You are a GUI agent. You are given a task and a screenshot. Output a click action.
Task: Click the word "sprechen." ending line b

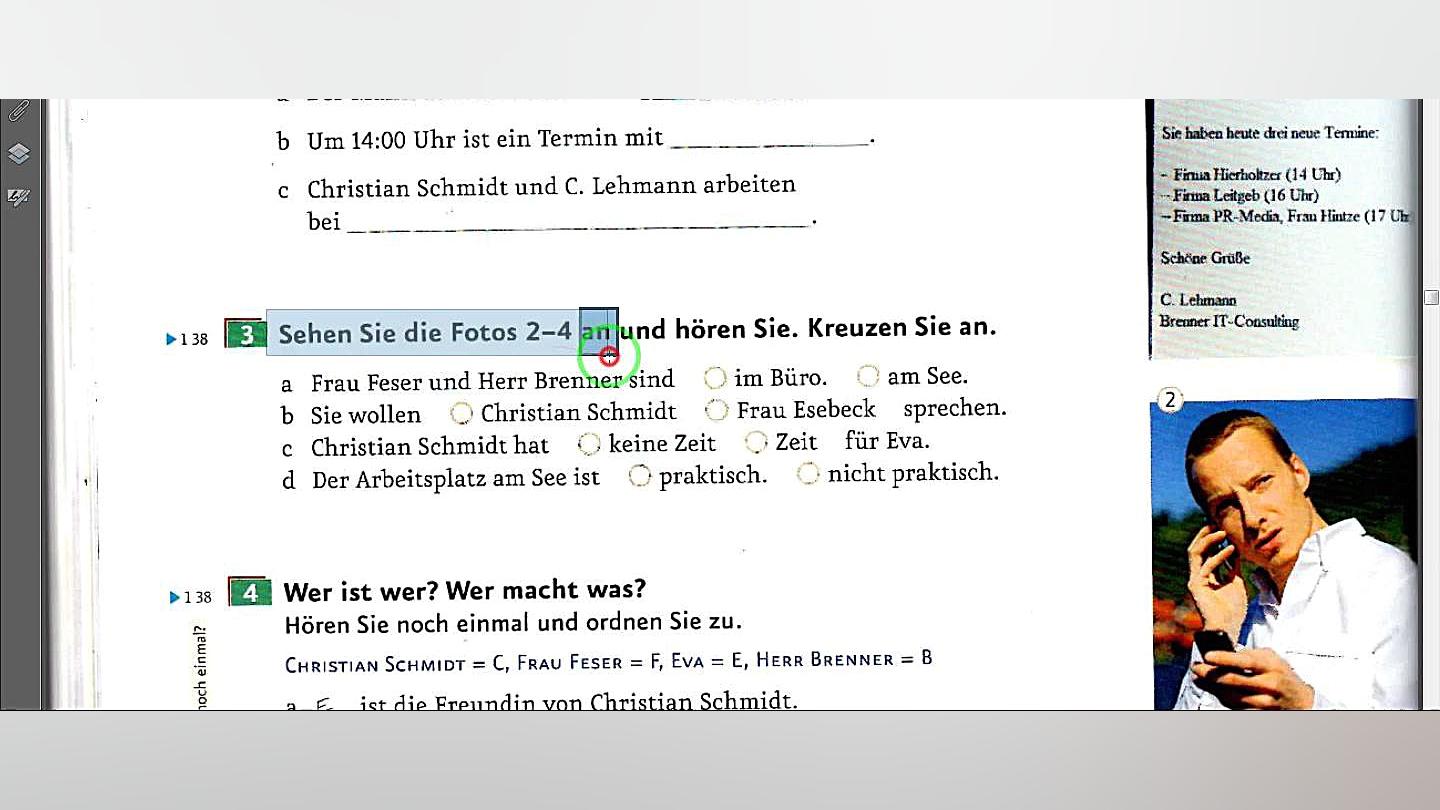click(x=955, y=408)
